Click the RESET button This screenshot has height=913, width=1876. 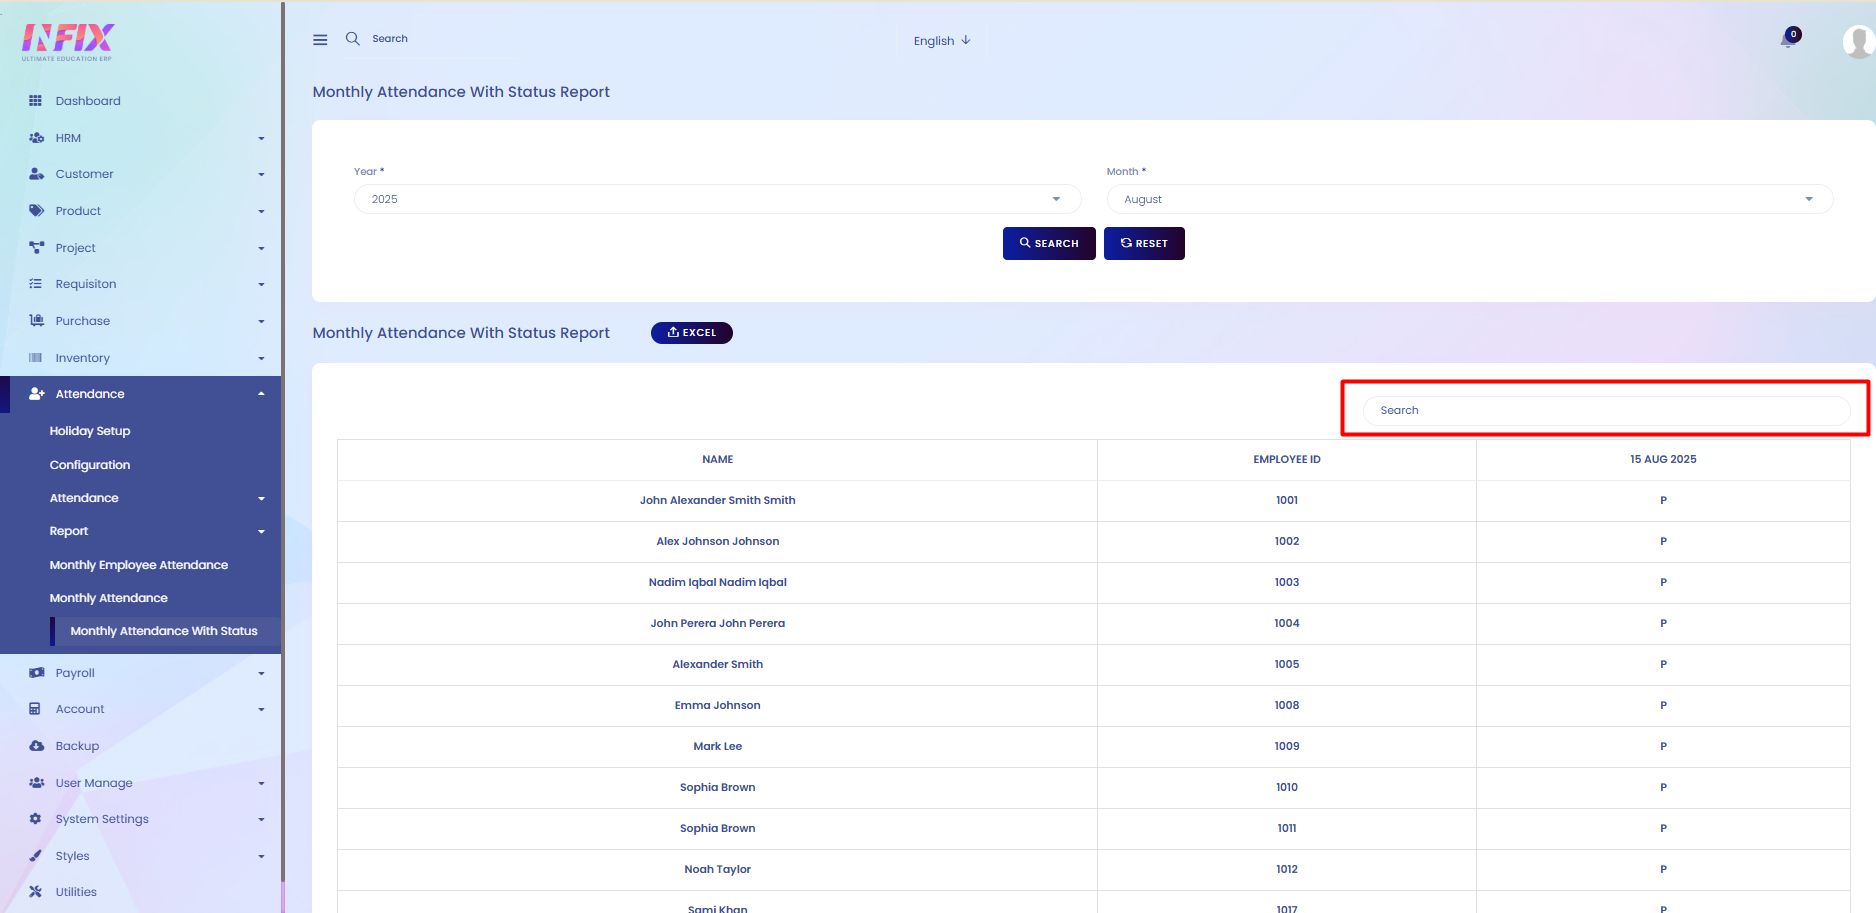click(x=1144, y=243)
